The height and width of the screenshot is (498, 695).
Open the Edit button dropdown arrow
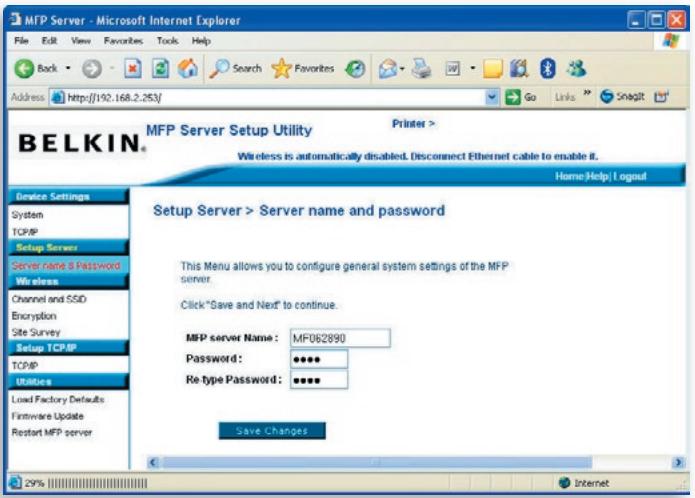click(472, 68)
